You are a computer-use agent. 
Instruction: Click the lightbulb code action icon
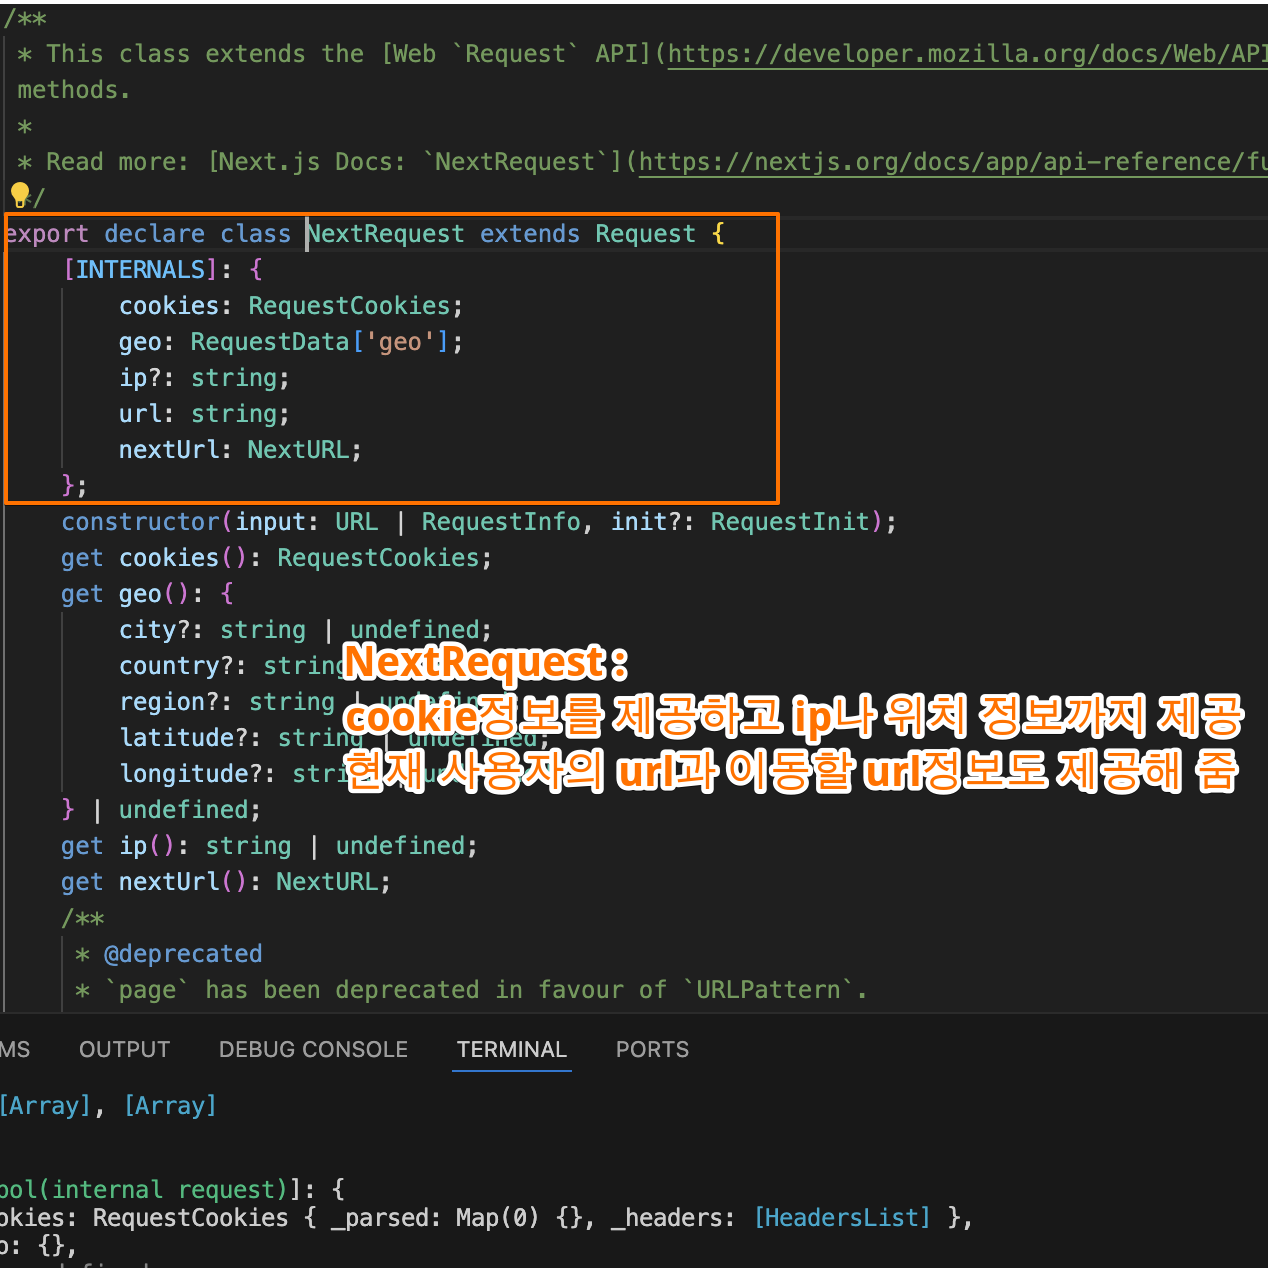click(x=19, y=194)
